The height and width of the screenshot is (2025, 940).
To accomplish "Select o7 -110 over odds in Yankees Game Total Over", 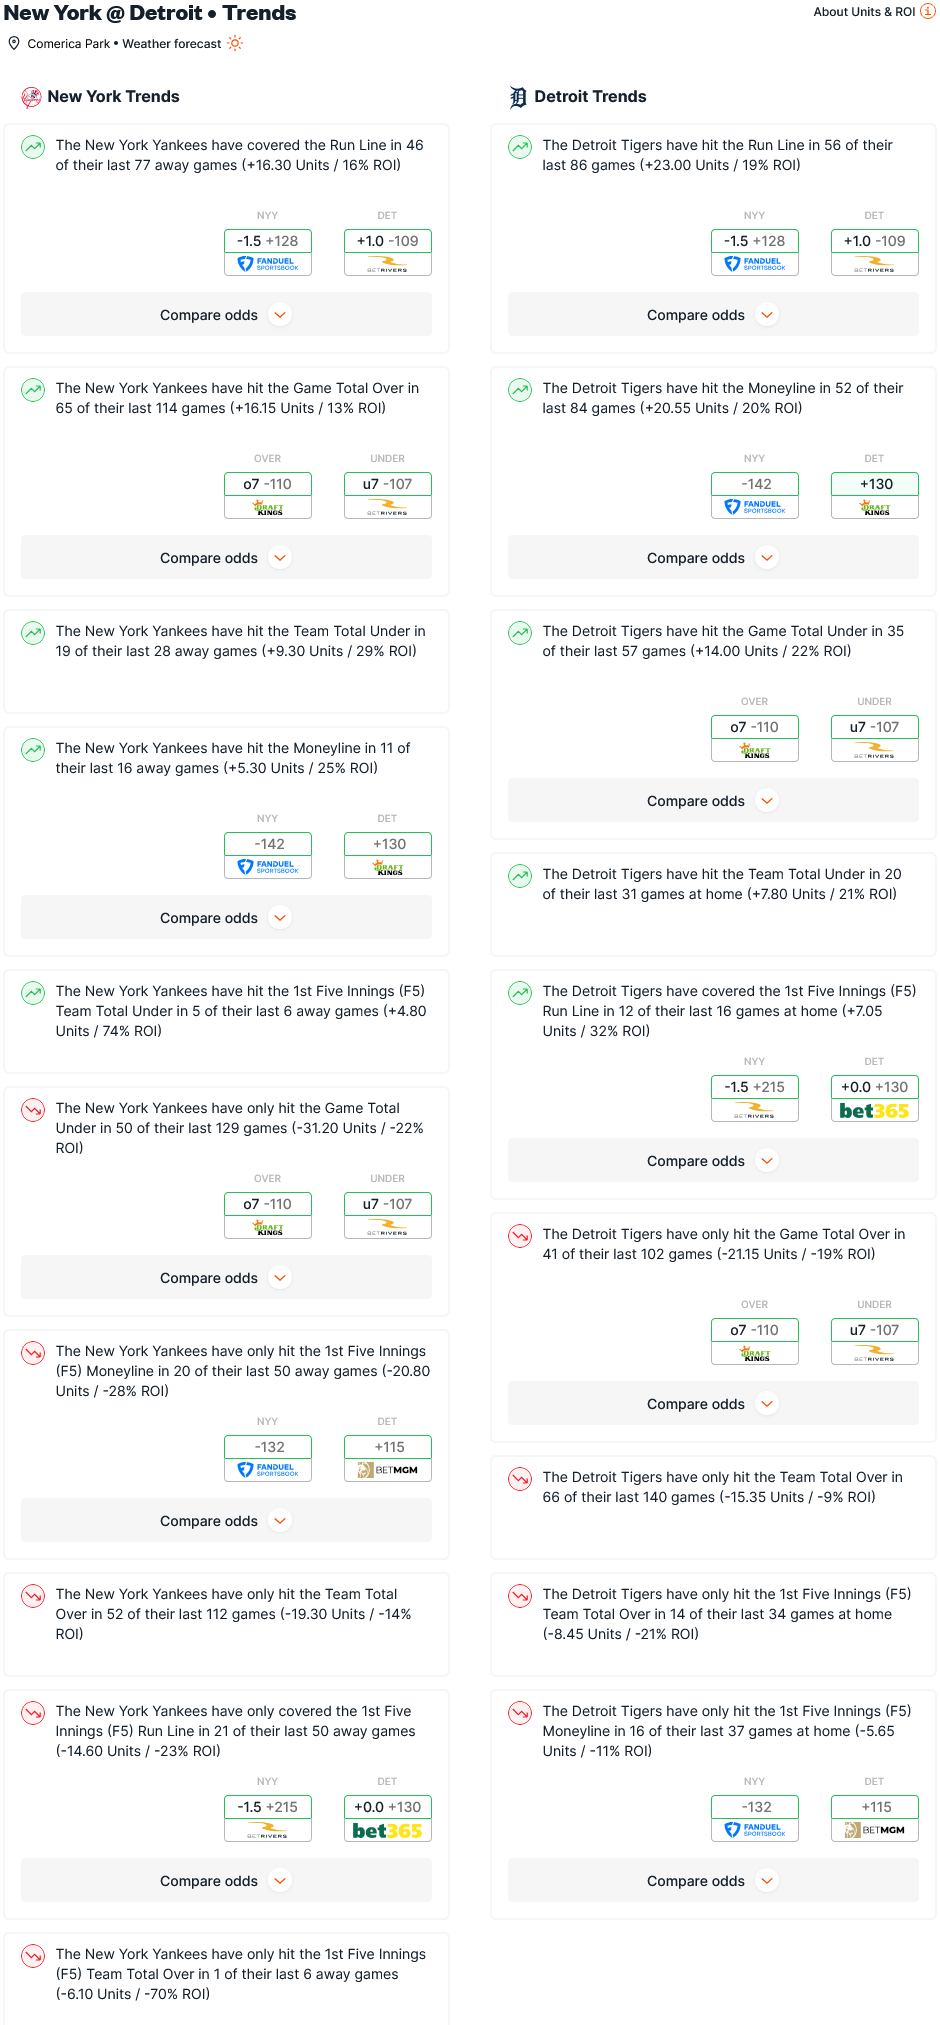I will (x=268, y=495).
